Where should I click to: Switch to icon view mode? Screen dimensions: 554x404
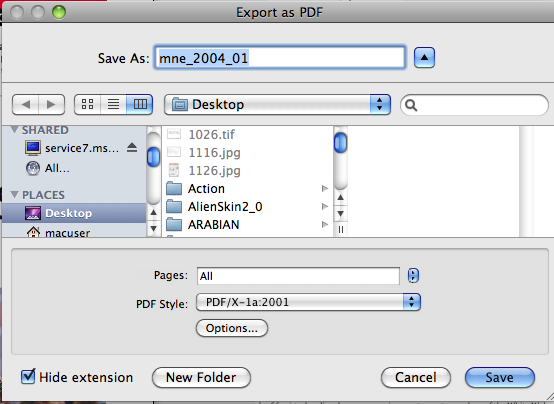(x=87, y=104)
